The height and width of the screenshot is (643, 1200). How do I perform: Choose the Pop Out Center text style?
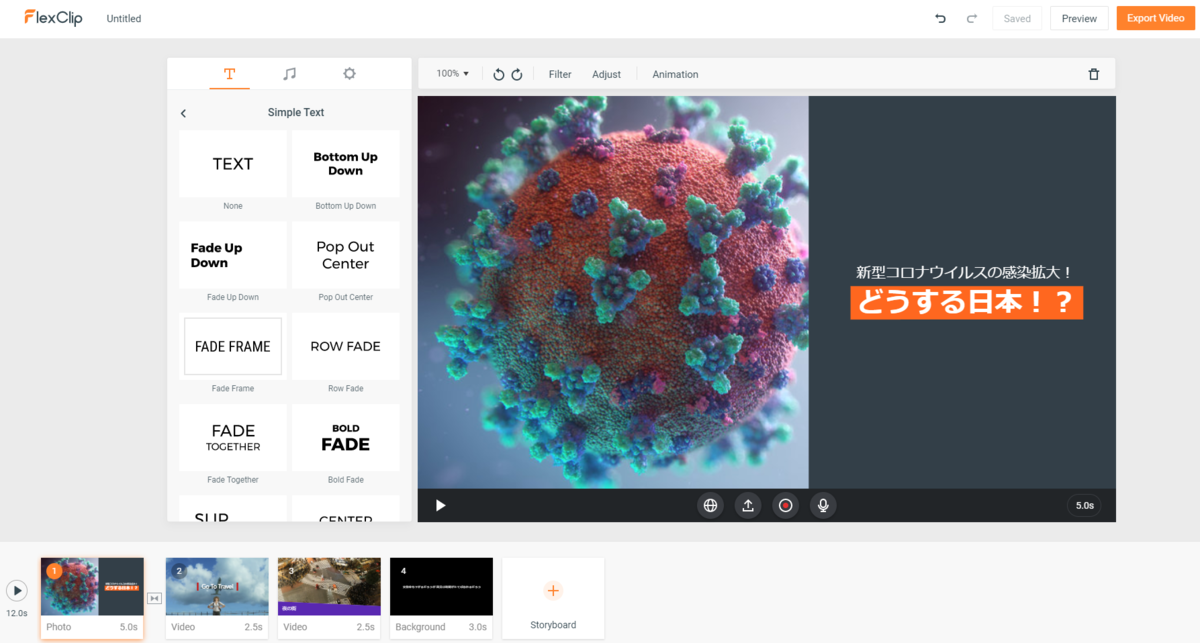pyautogui.click(x=345, y=255)
